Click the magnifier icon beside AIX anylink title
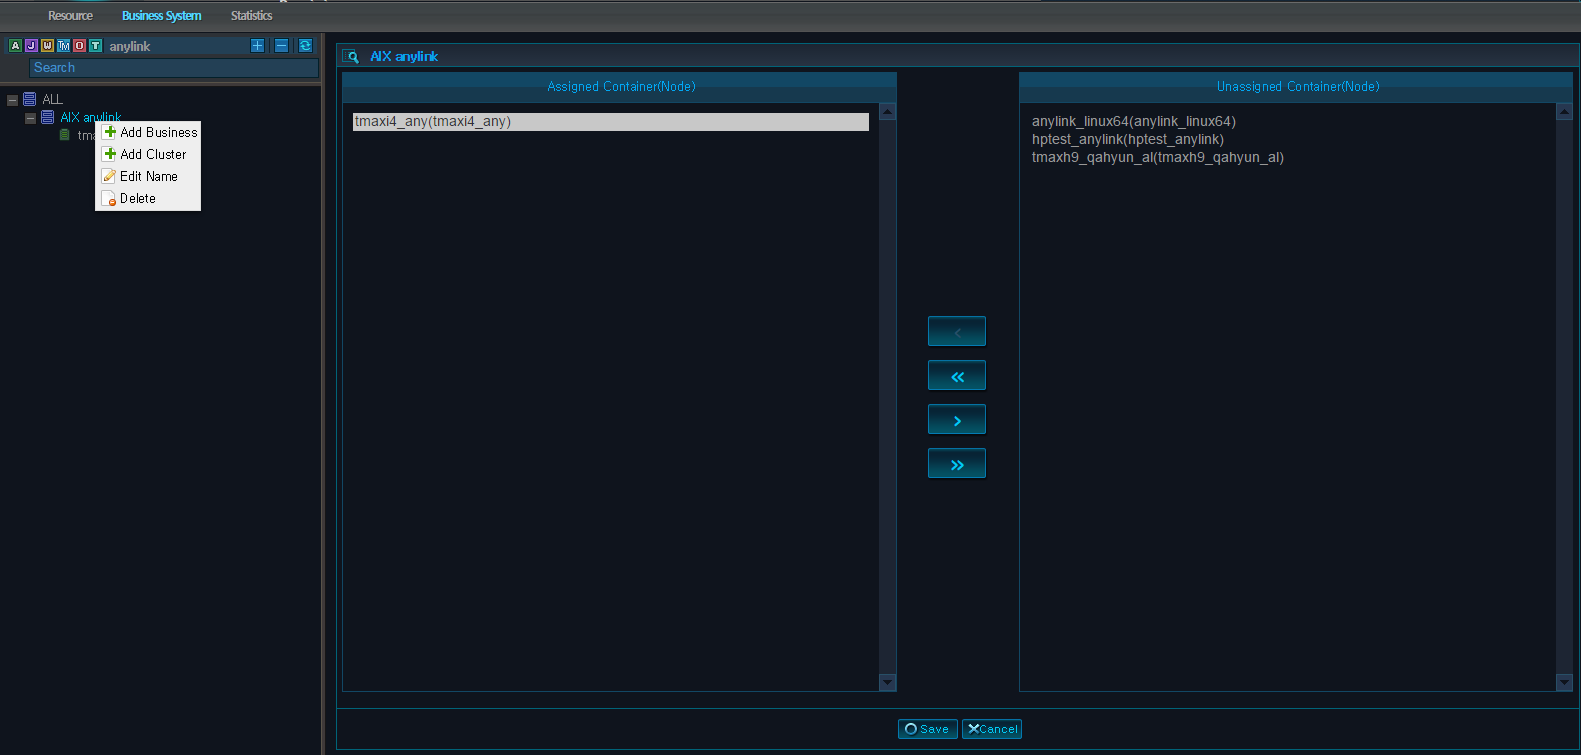The image size is (1581, 755). (x=351, y=56)
